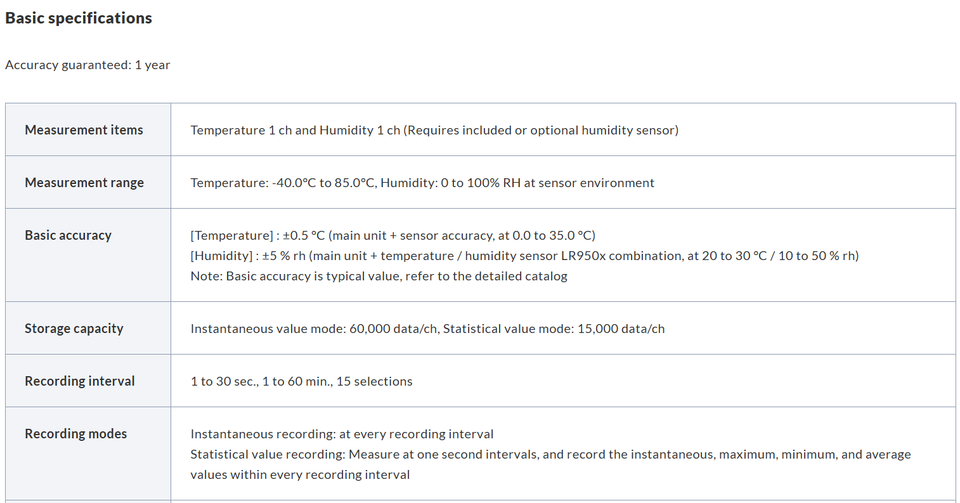Image resolution: width=960 pixels, height=503 pixels.
Task: Click the Accuracy guaranteed: 1 year text
Action: coord(88,65)
